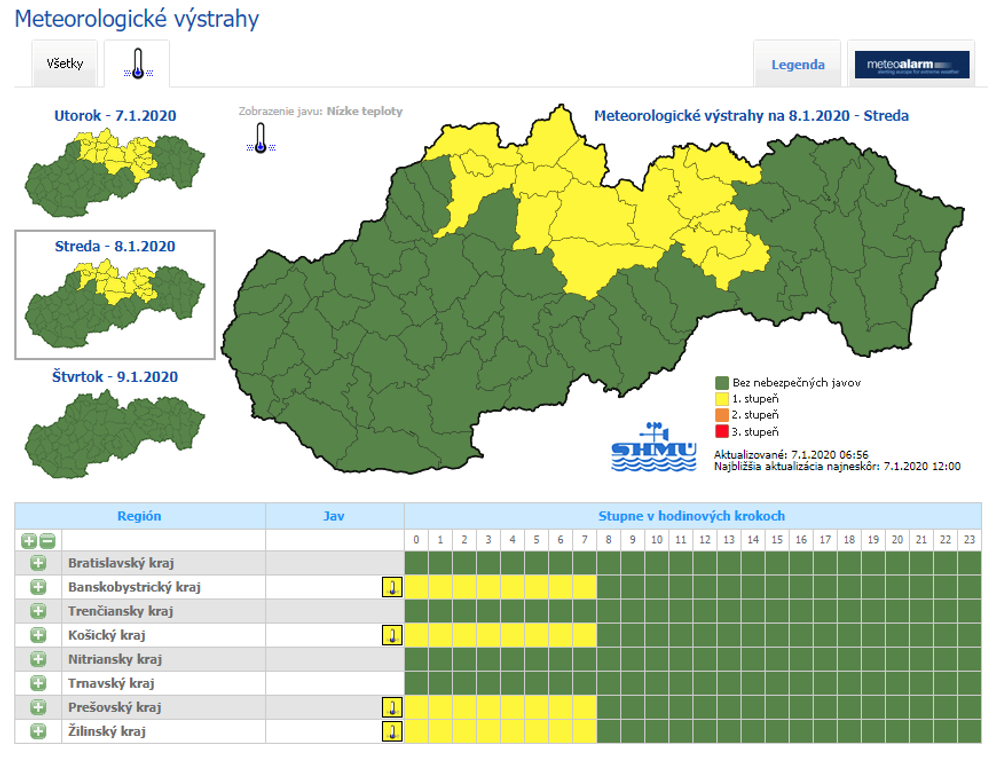Expand the Bratislavský kraj row
The width and height of the screenshot is (1000, 774).
[38, 563]
